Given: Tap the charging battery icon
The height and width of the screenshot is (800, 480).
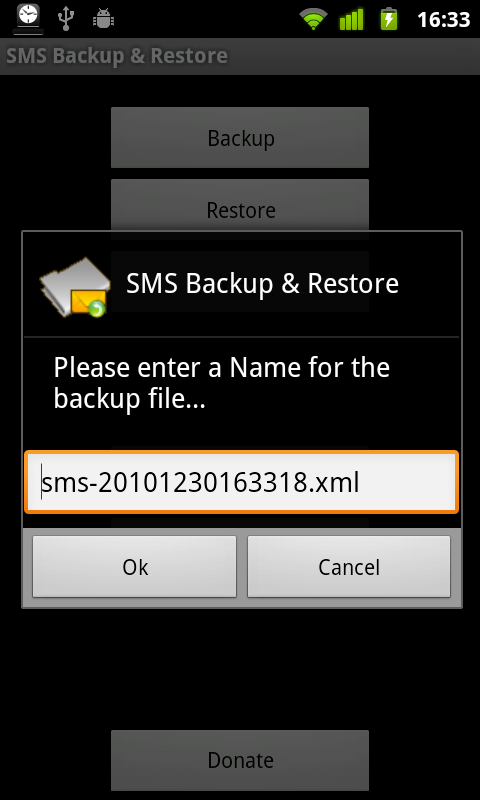Looking at the screenshot, I should 389,19.
